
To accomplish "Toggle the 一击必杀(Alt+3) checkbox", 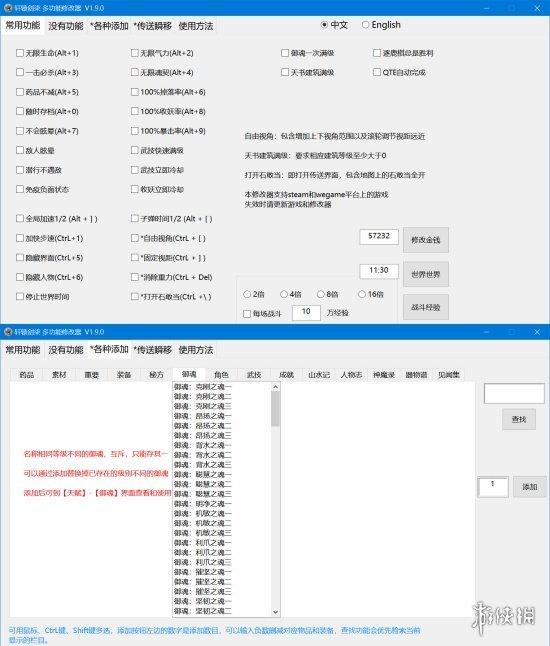I will [x=20, y=72].
